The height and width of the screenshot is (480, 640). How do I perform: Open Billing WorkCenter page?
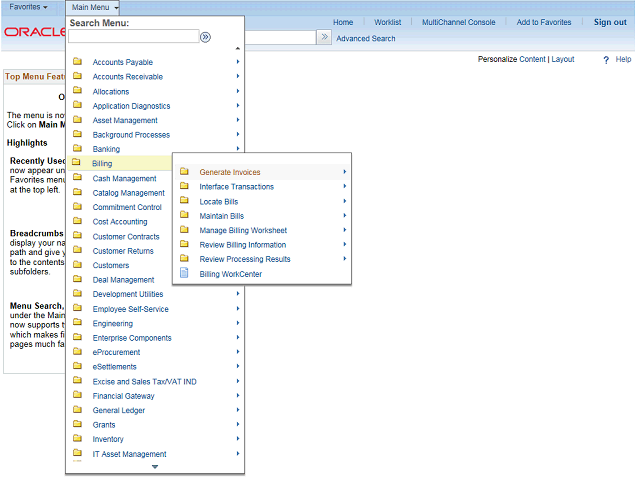(x=231, y=274)
